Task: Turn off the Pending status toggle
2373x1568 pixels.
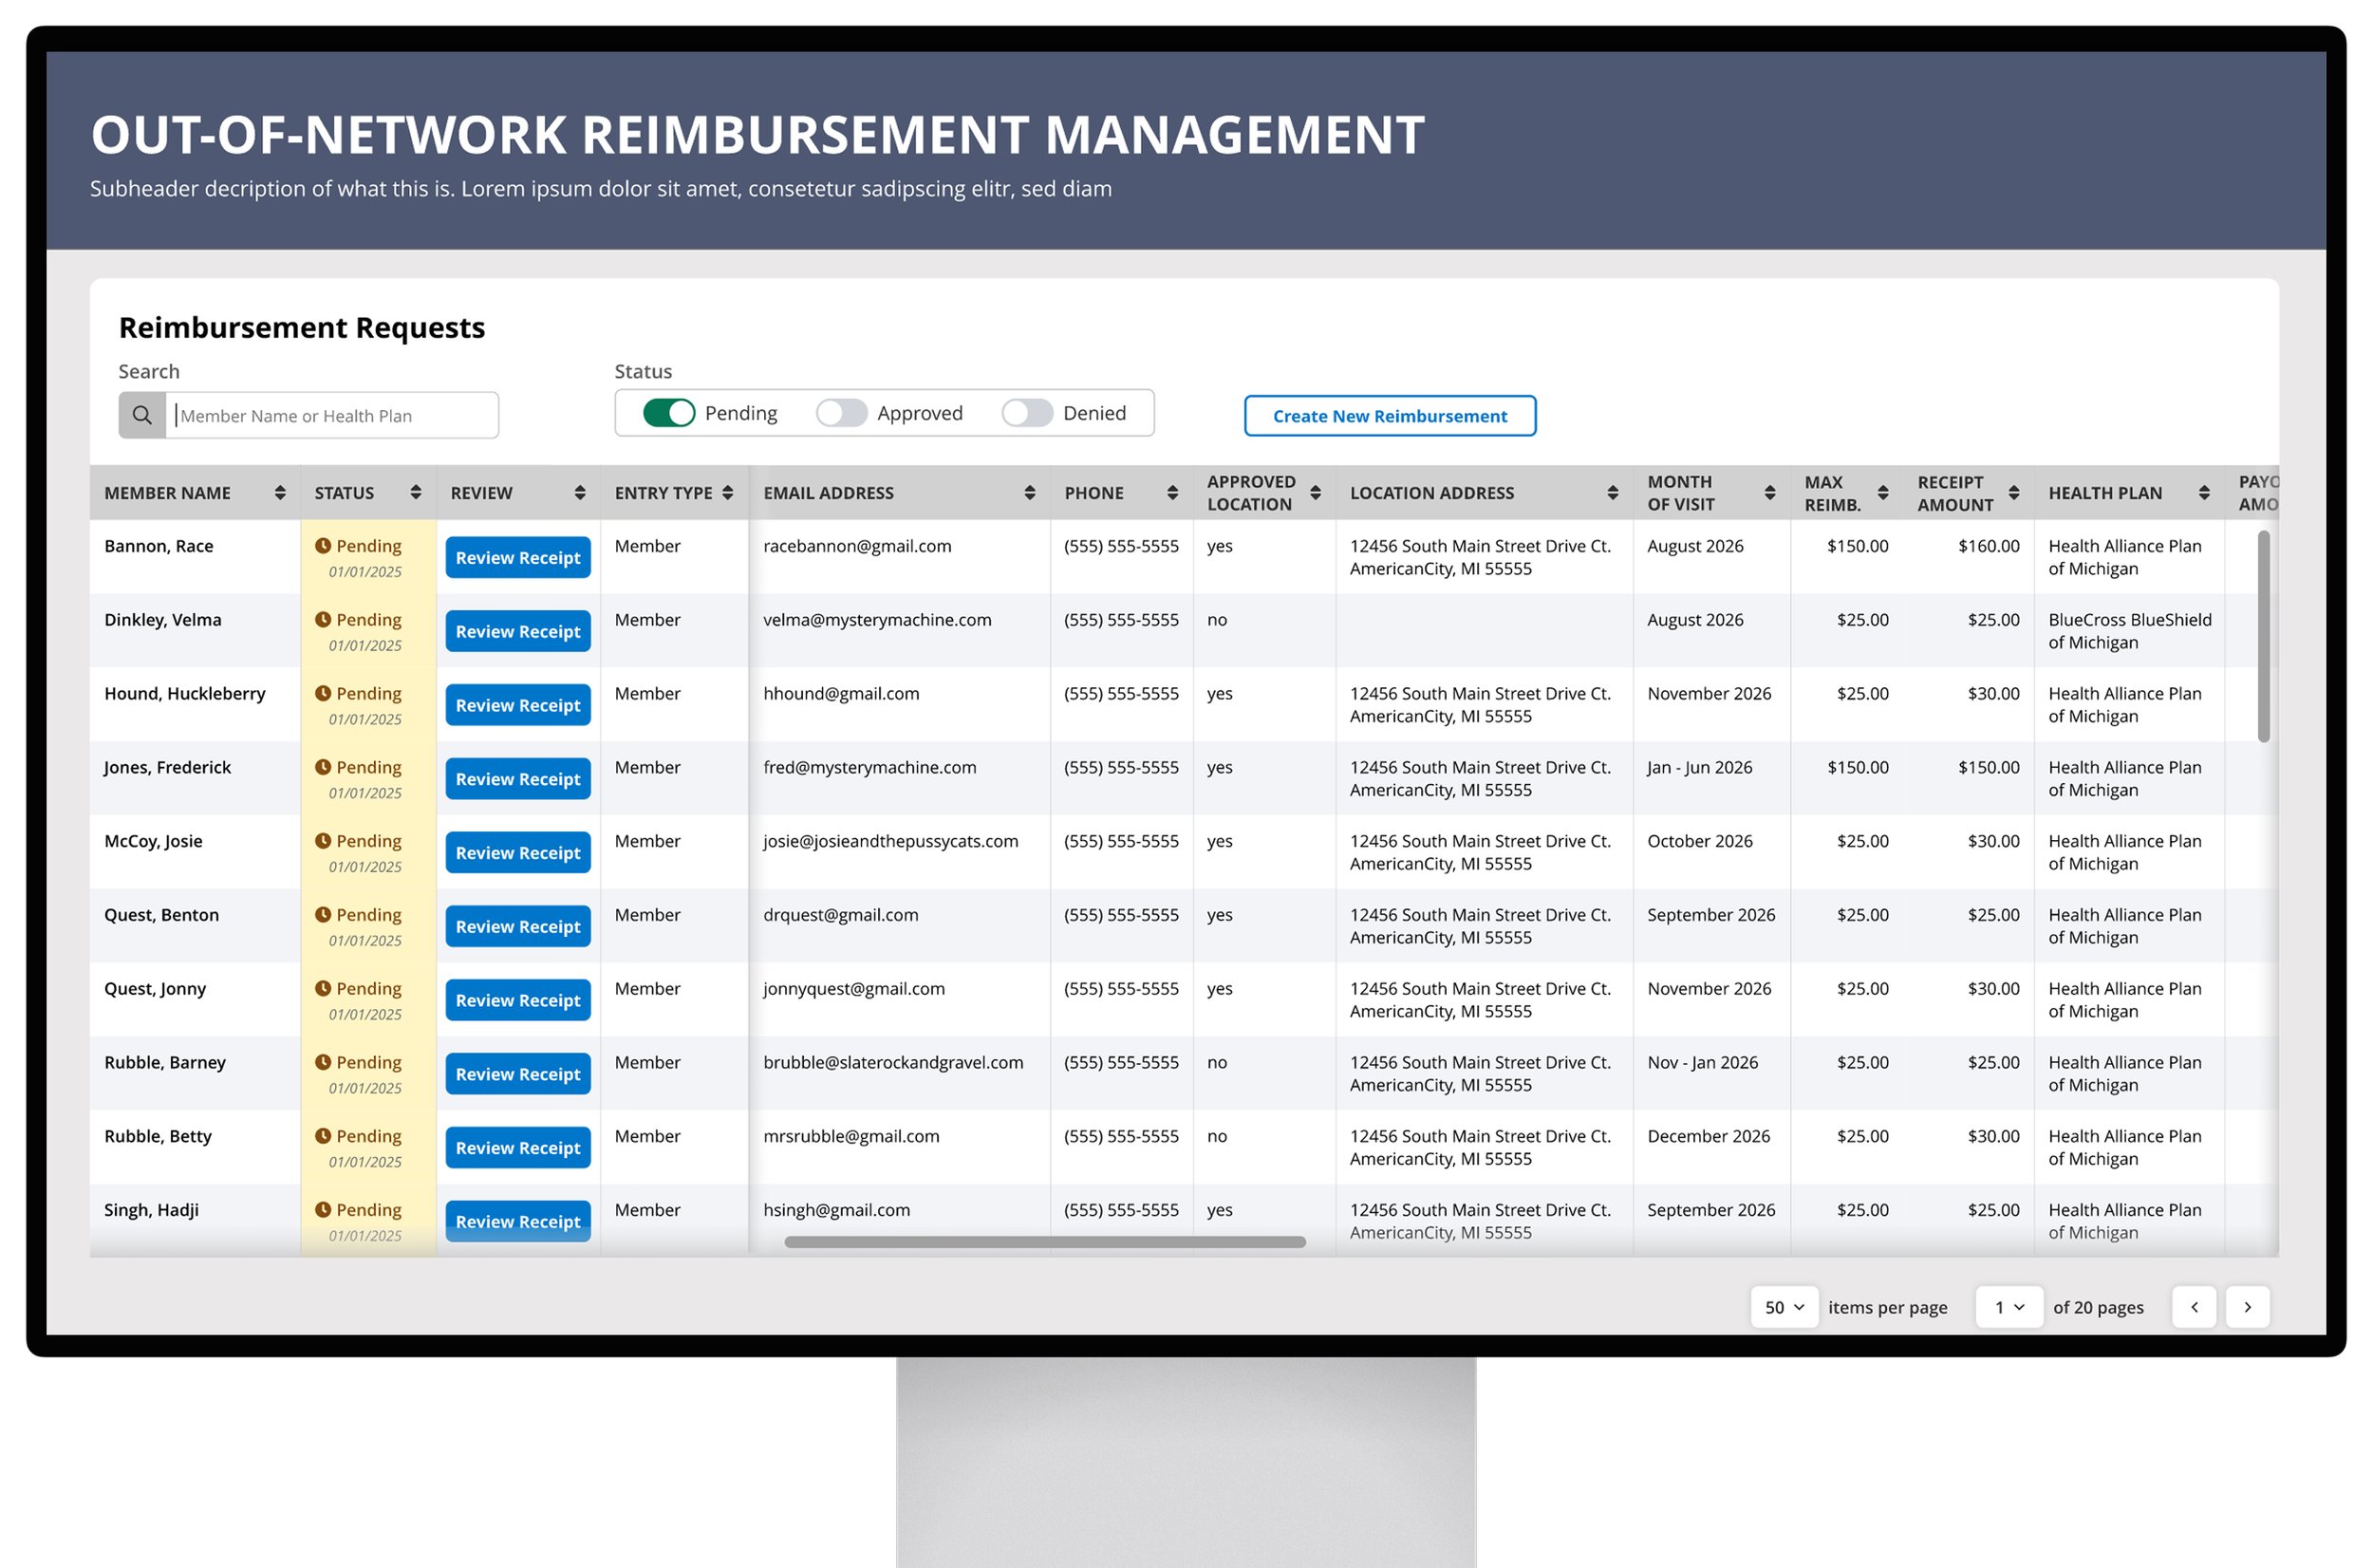Action: (669, 413)
